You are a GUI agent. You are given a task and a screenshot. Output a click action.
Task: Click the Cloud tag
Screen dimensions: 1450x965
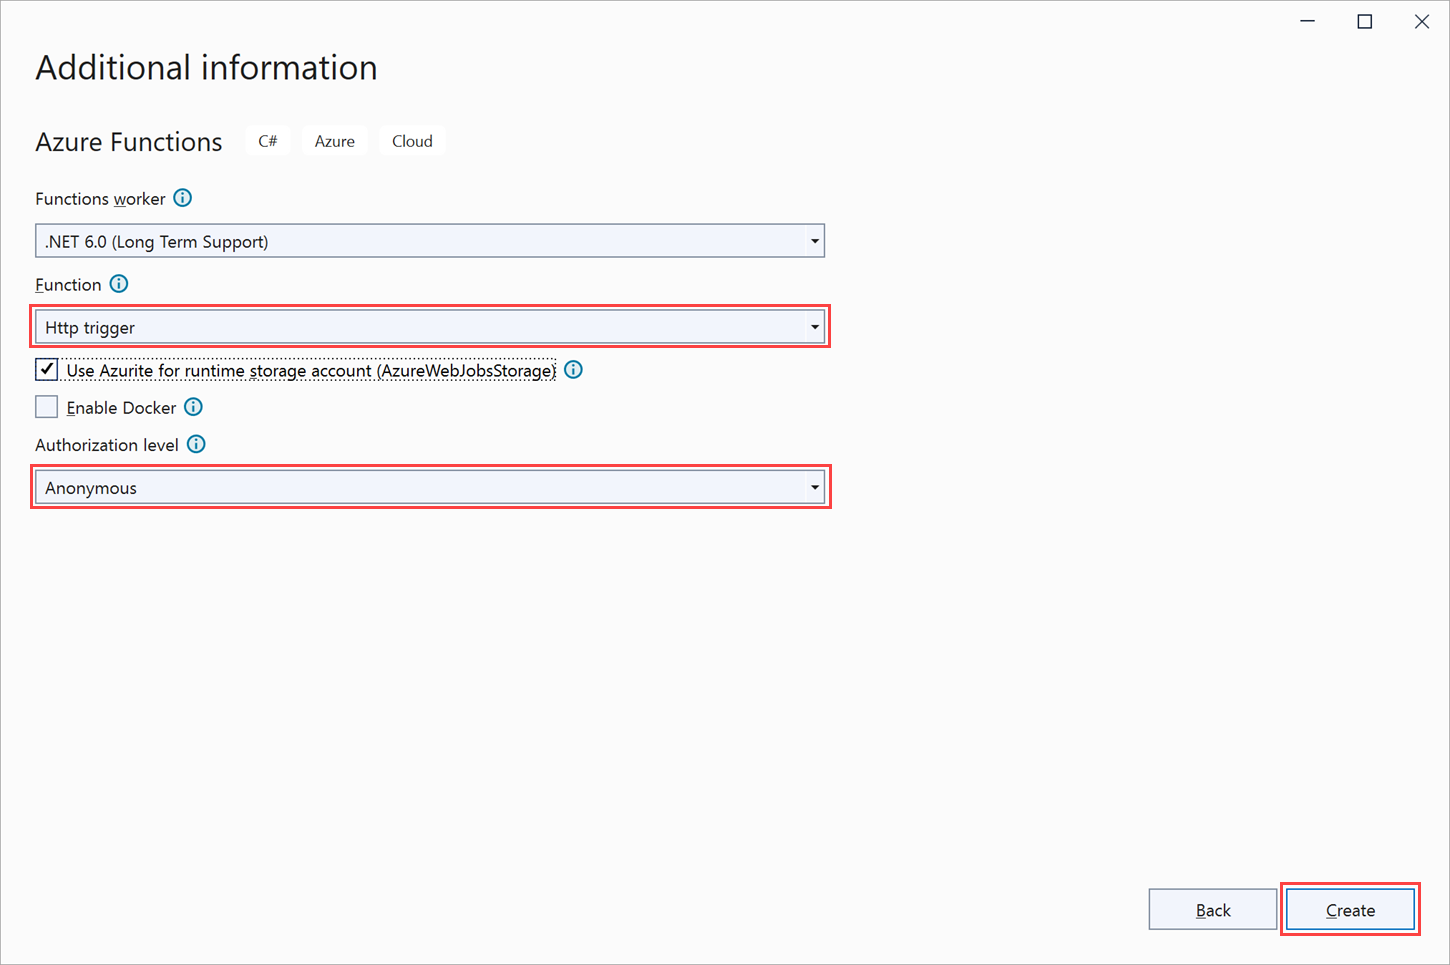coord(412,141)
